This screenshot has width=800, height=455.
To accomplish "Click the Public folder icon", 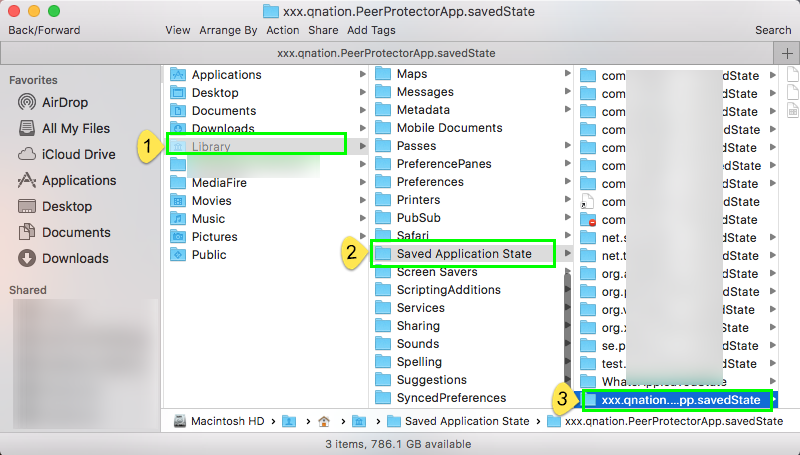I will (x=178, y=255).
